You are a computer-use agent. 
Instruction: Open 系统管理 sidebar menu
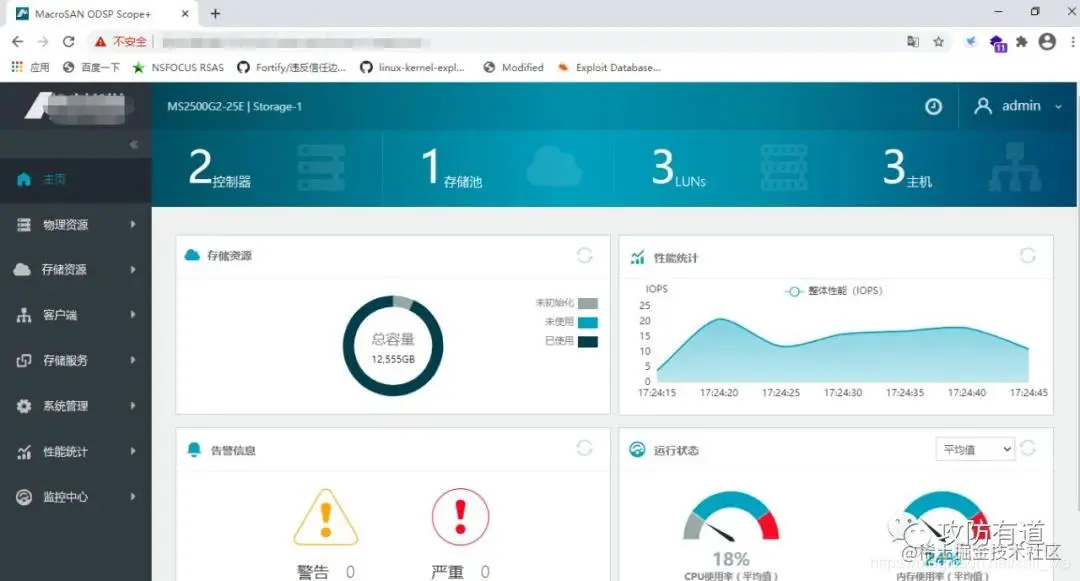[76, 406]
